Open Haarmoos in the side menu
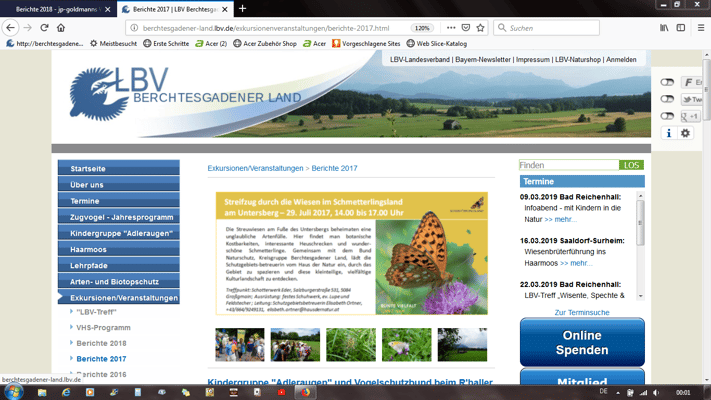The height and width of the screenshot is (400, 711). [x=119, y=249]
